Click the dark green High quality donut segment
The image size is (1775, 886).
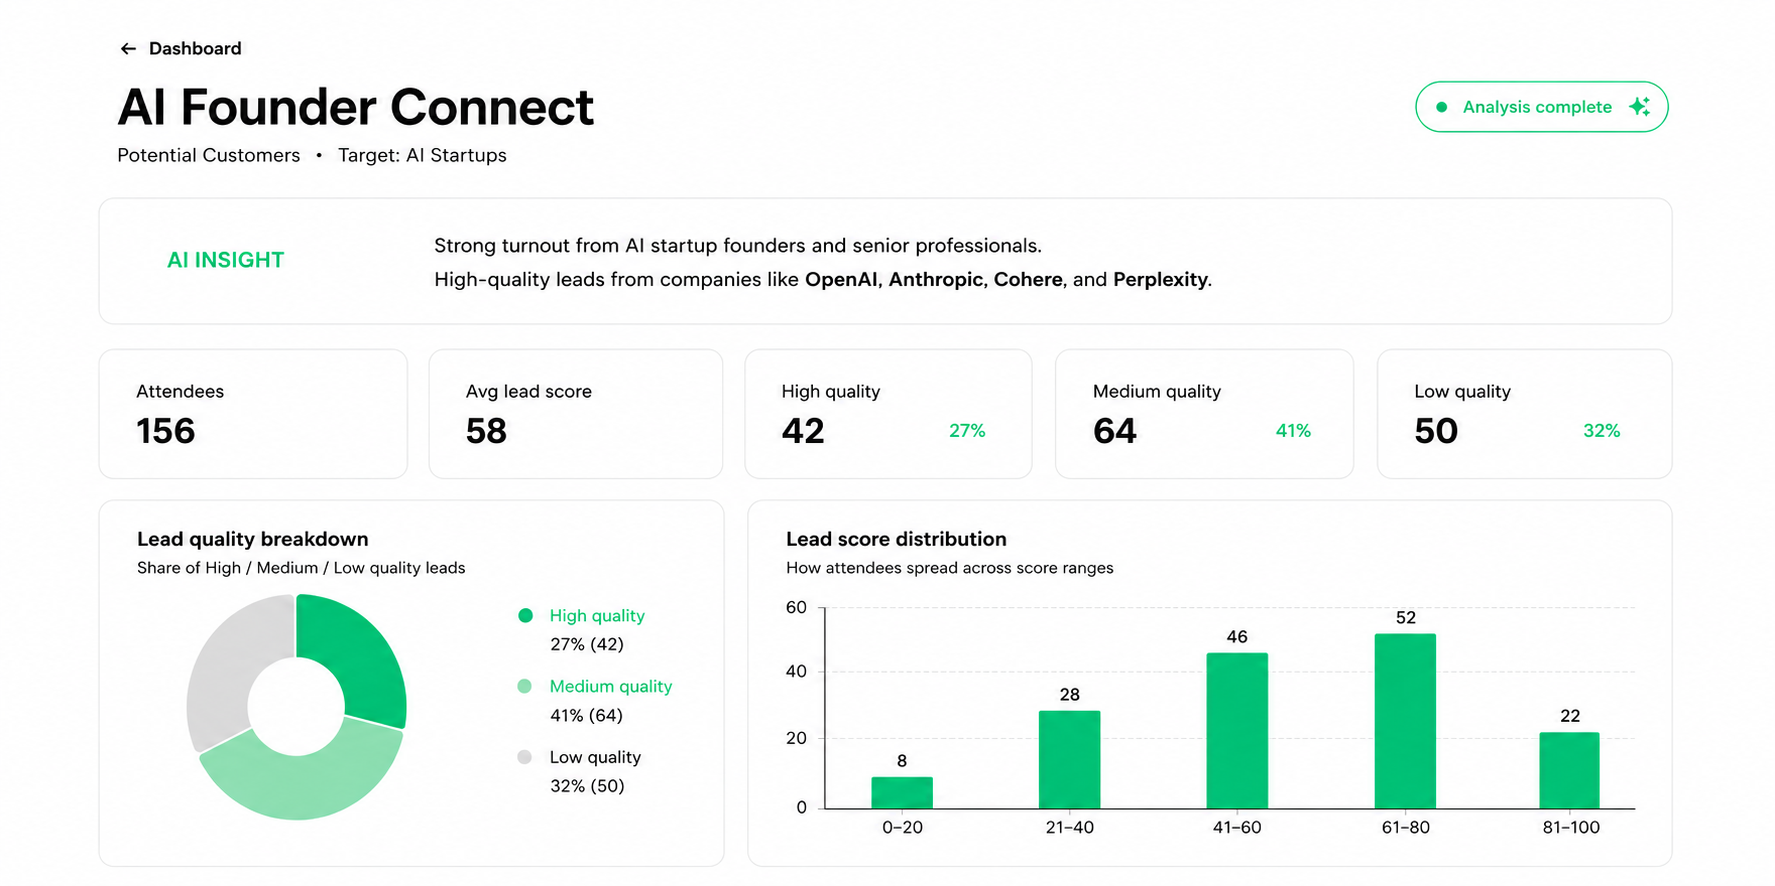[x=365, y=653]
